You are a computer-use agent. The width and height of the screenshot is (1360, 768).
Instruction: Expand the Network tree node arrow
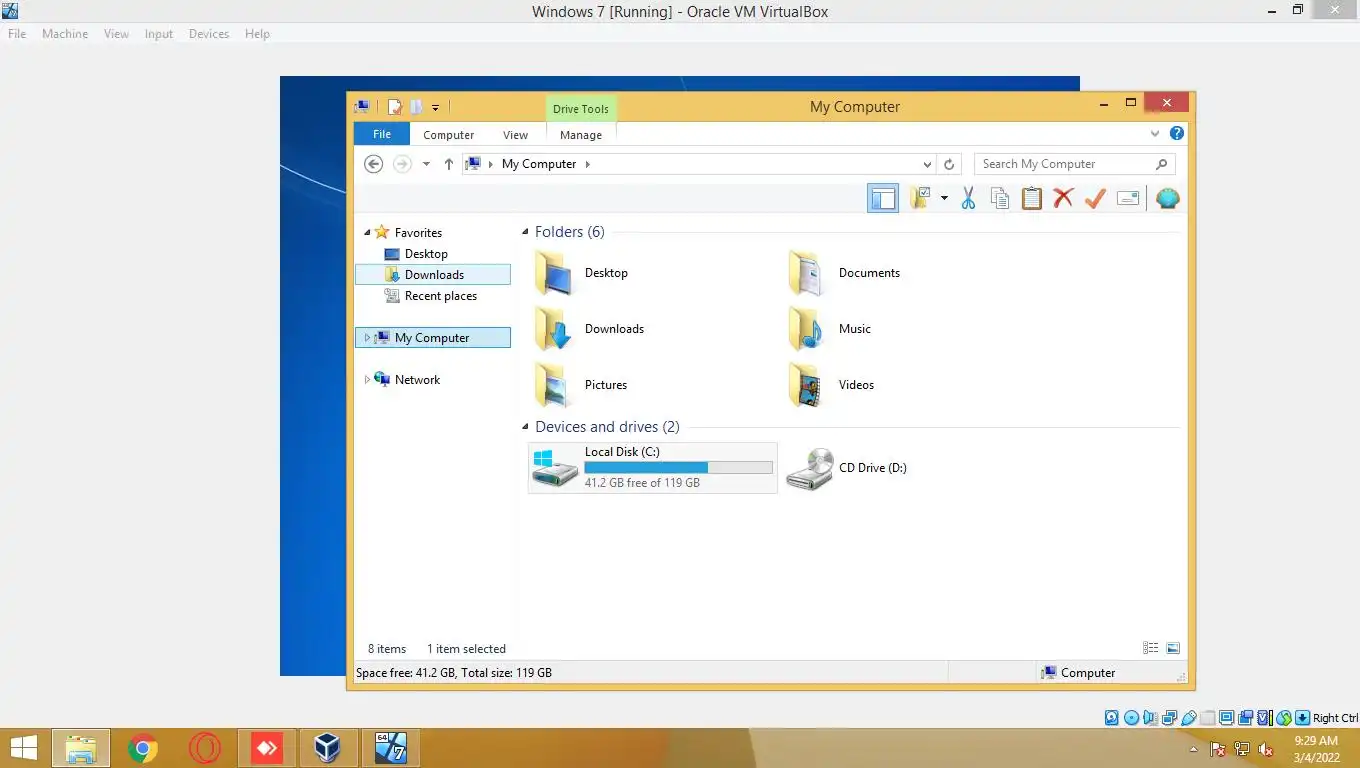pyautogui.click(x=367, y=380)
